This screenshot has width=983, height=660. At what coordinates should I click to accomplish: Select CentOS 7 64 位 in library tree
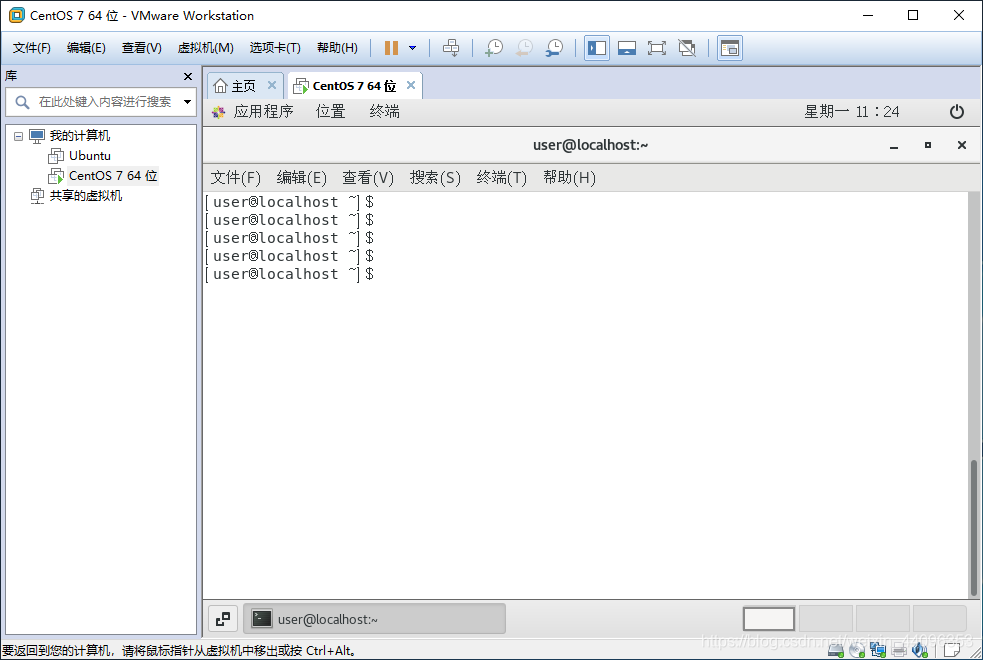pos(113,175)
